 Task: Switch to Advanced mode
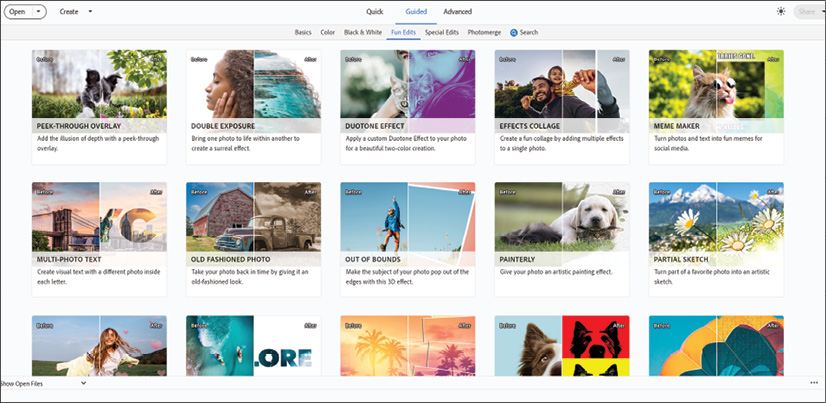tap(458, 12)
